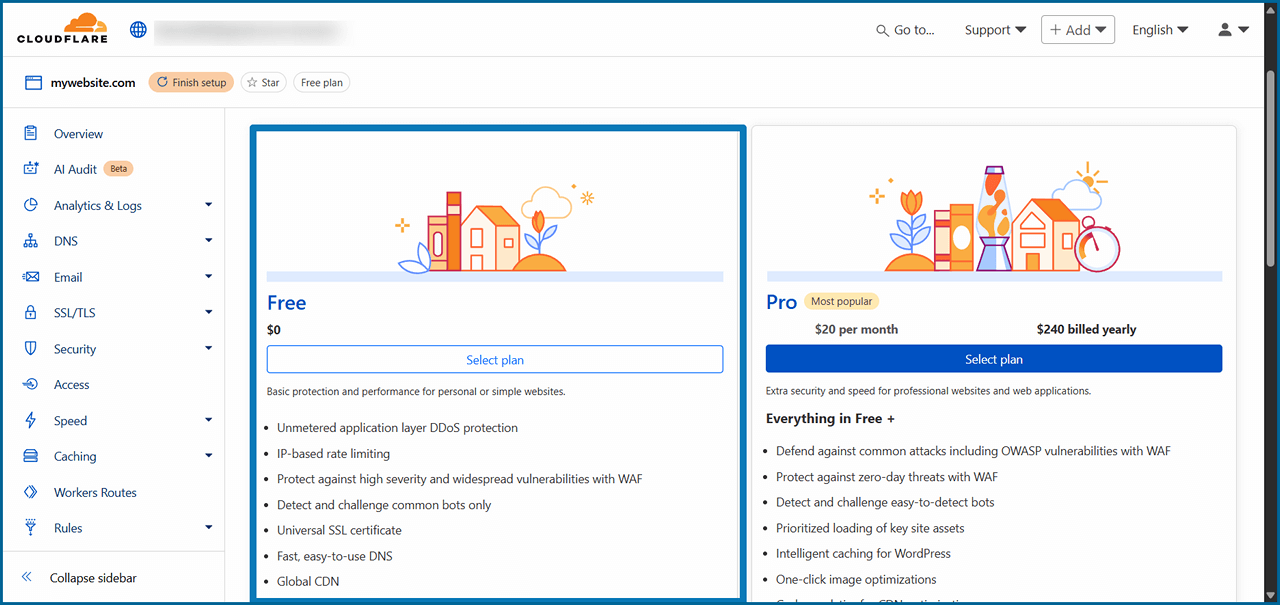This screenshot has height=605, width=1280.
Task: Click the Free plan houses illustration
Action: [495, 228]
